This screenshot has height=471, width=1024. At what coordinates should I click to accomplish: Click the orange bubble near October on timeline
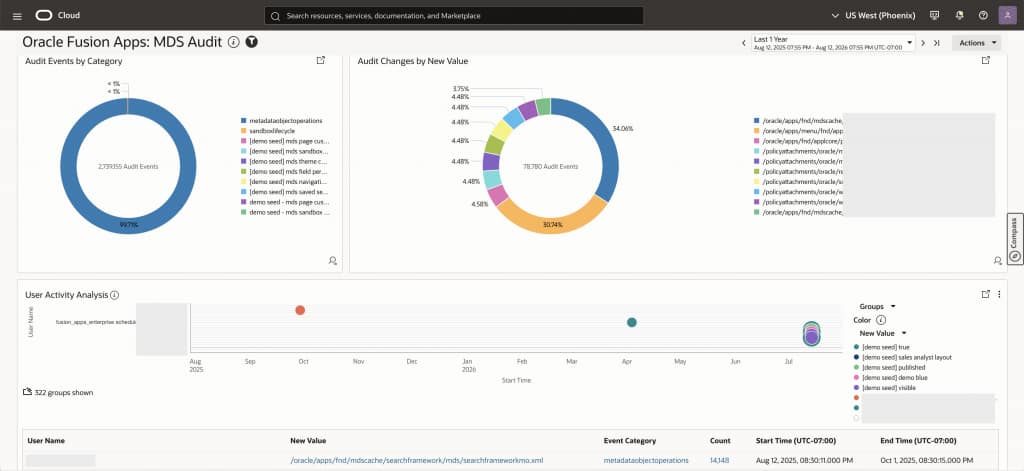300,310
